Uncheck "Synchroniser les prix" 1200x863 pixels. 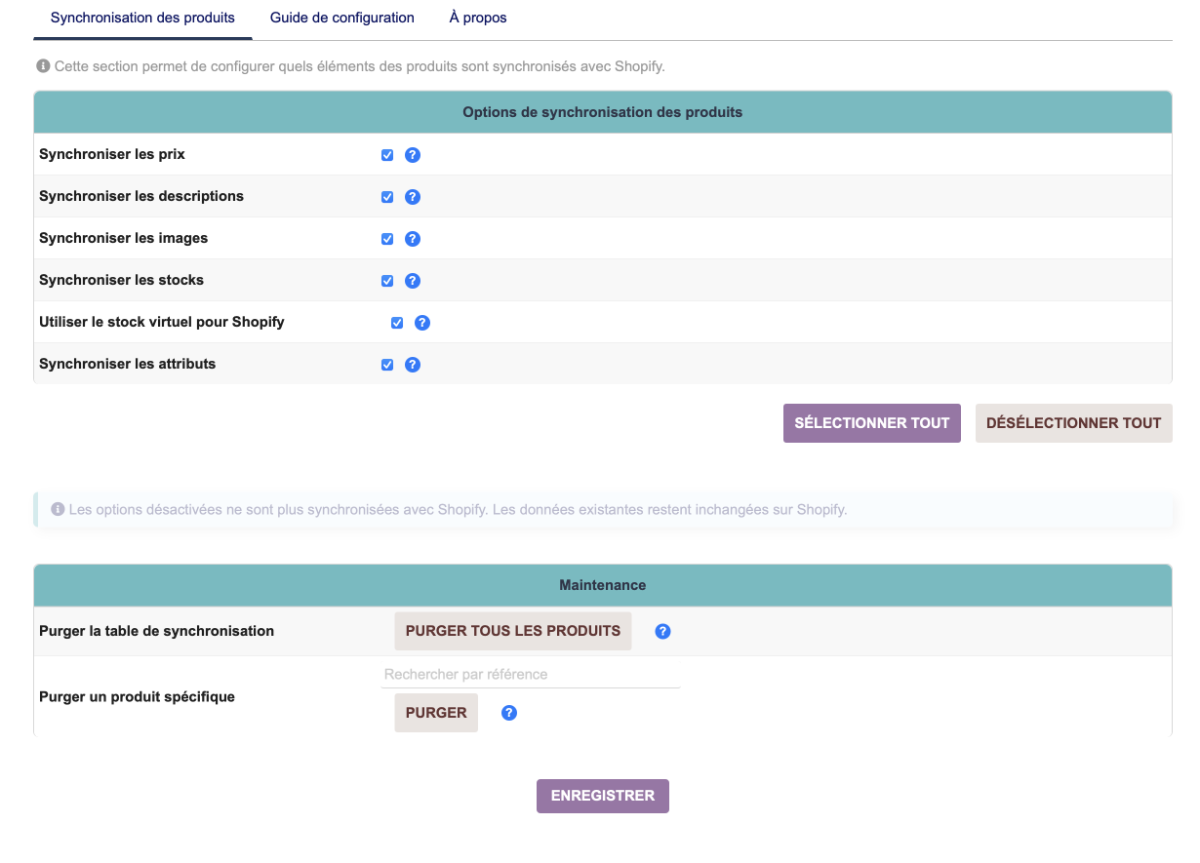coord(387,155)
